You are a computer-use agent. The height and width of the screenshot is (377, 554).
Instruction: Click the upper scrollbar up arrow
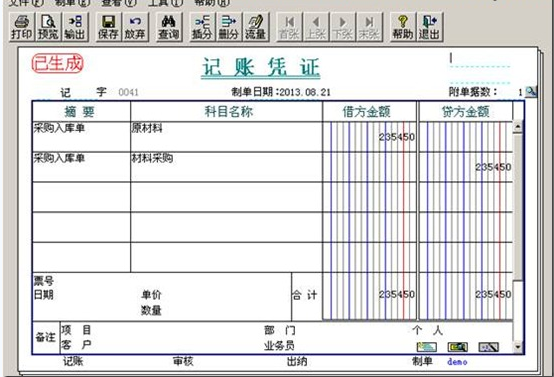(518, 126)
